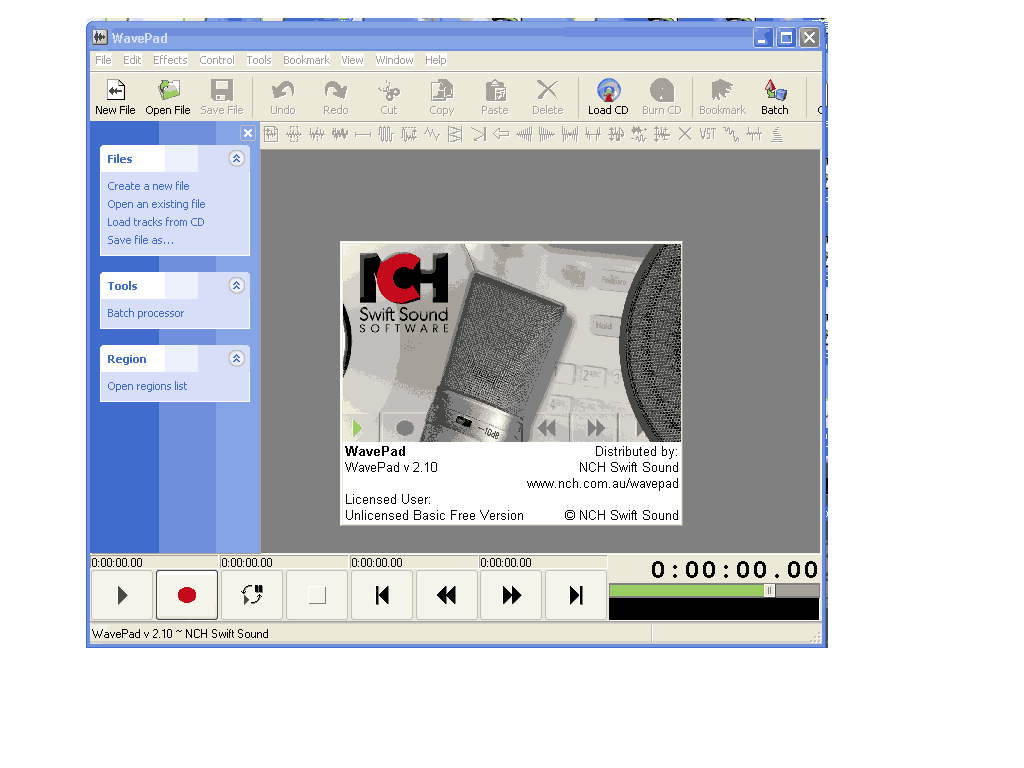Click the Undo toolbar icon
The width and height of the screenshot is (1024, 768).
tap(283, 97)
